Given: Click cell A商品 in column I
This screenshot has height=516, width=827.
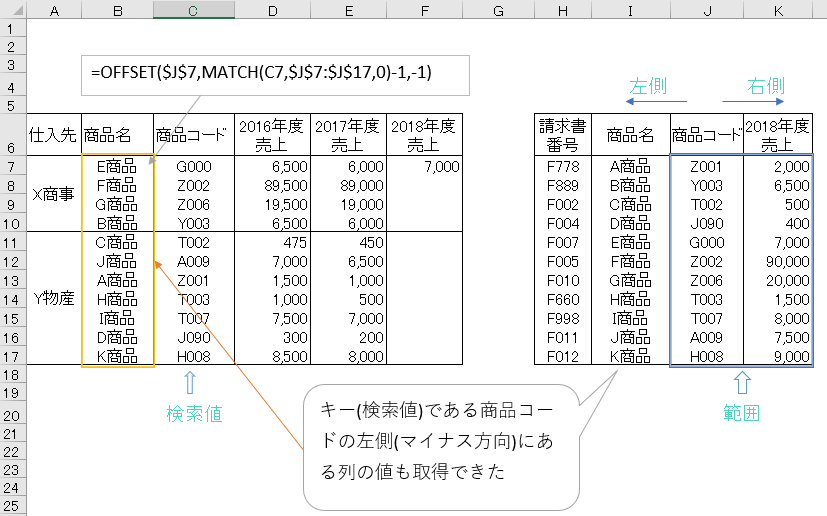Looking at the screenshot, I should click(630, 167).
